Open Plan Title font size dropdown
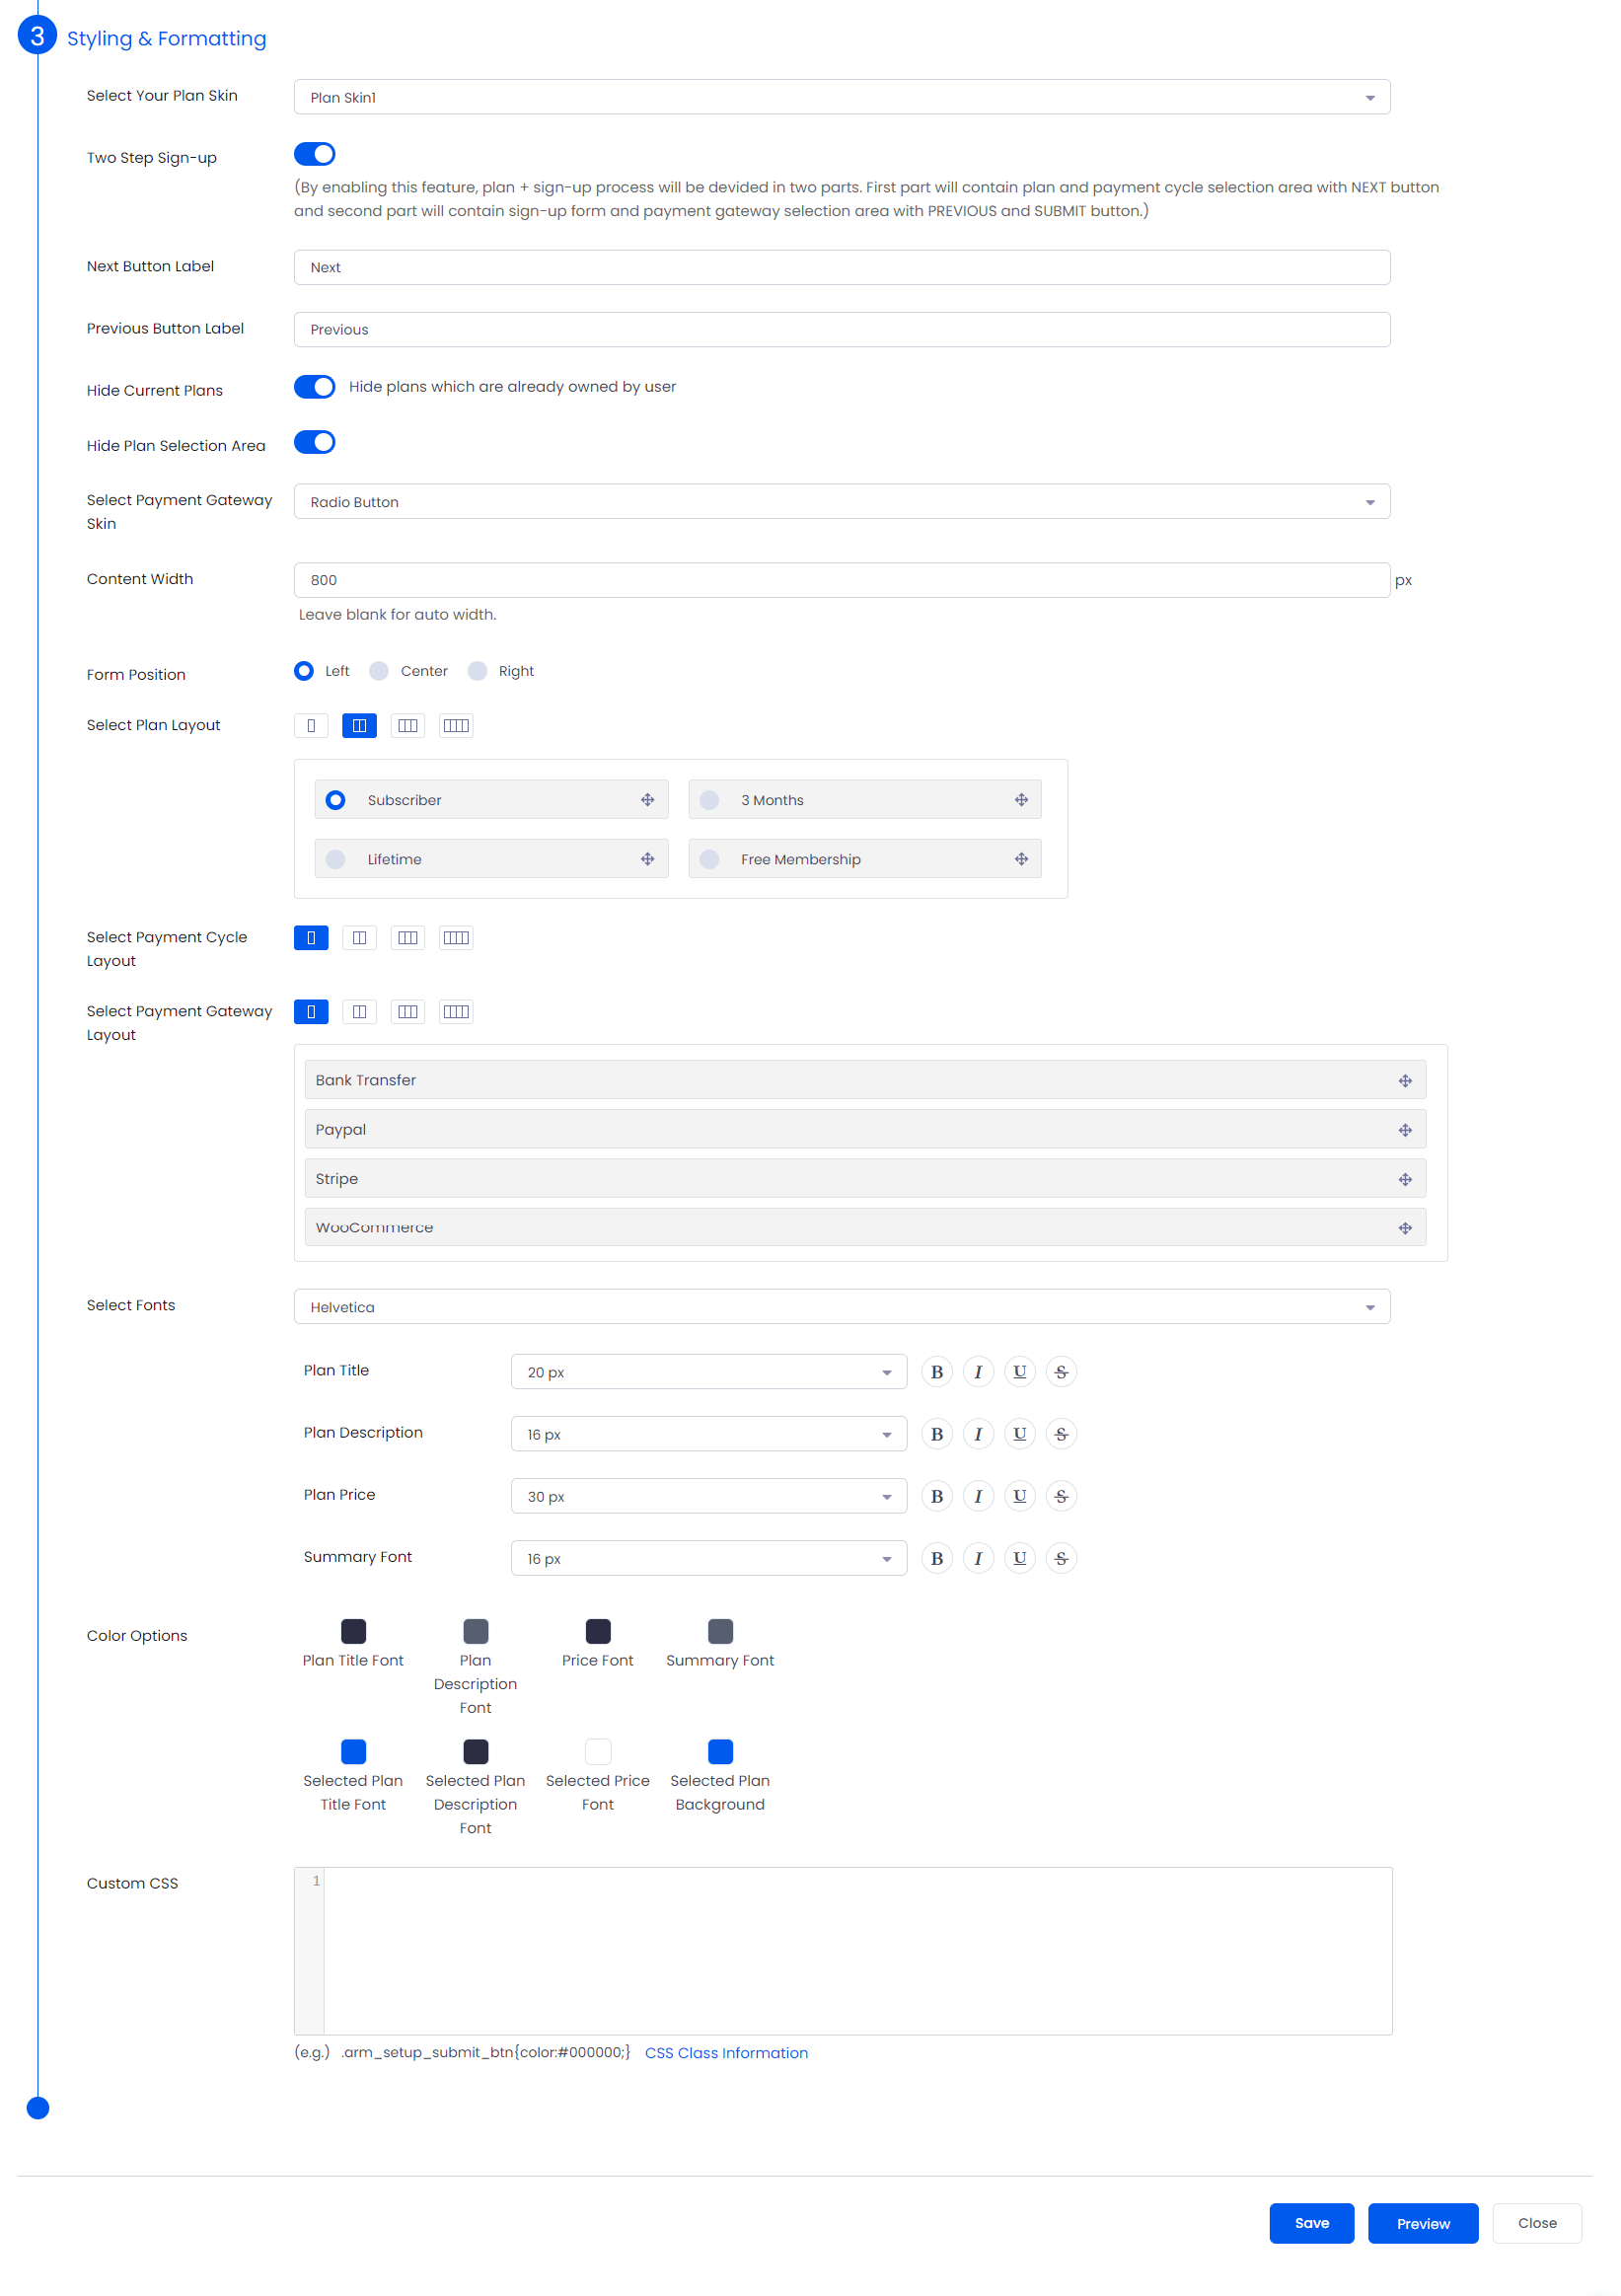This screenshot has height=2296, width=1621. (709, 1372)
